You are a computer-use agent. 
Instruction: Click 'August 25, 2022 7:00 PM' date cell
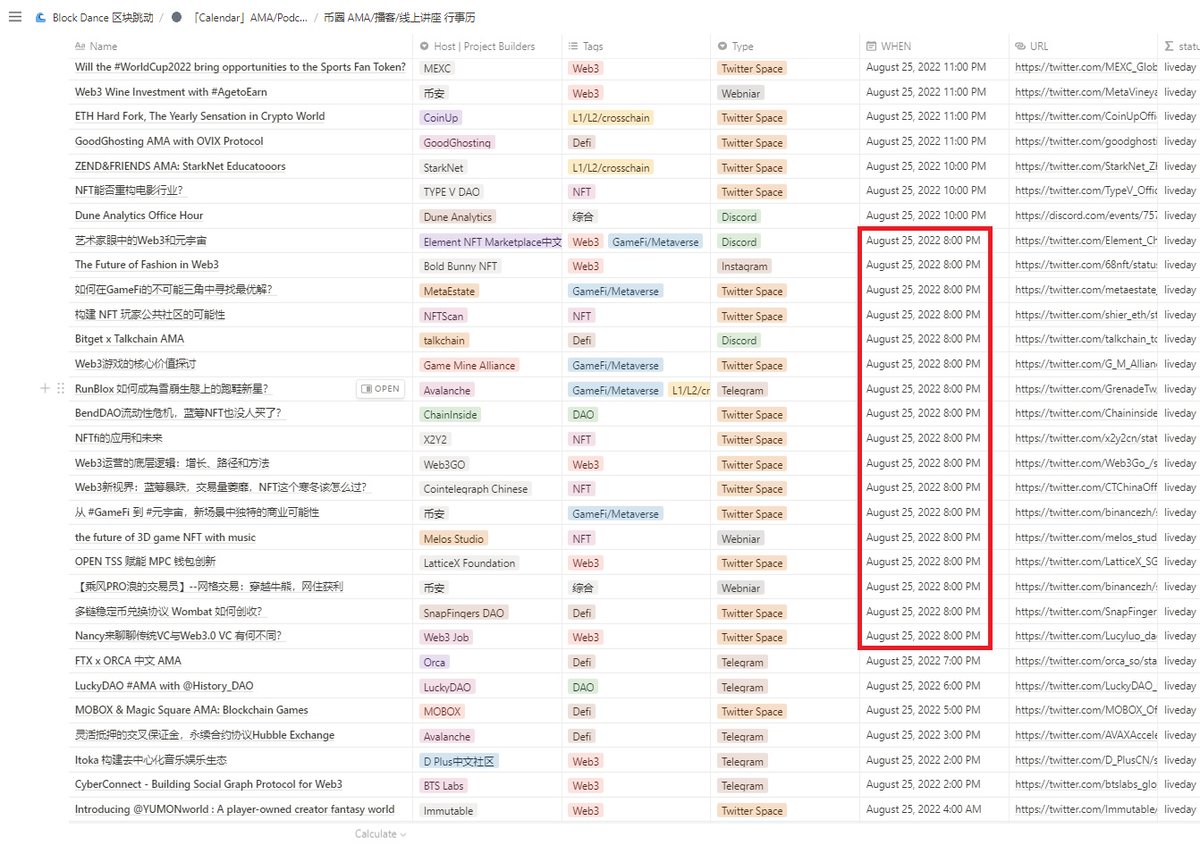pos(924,661)
